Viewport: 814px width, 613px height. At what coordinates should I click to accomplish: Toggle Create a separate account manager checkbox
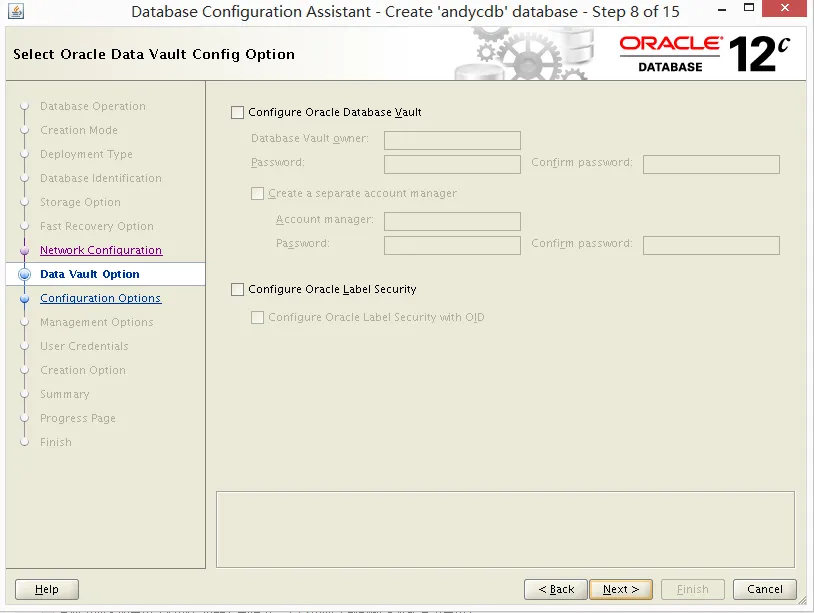257,194
